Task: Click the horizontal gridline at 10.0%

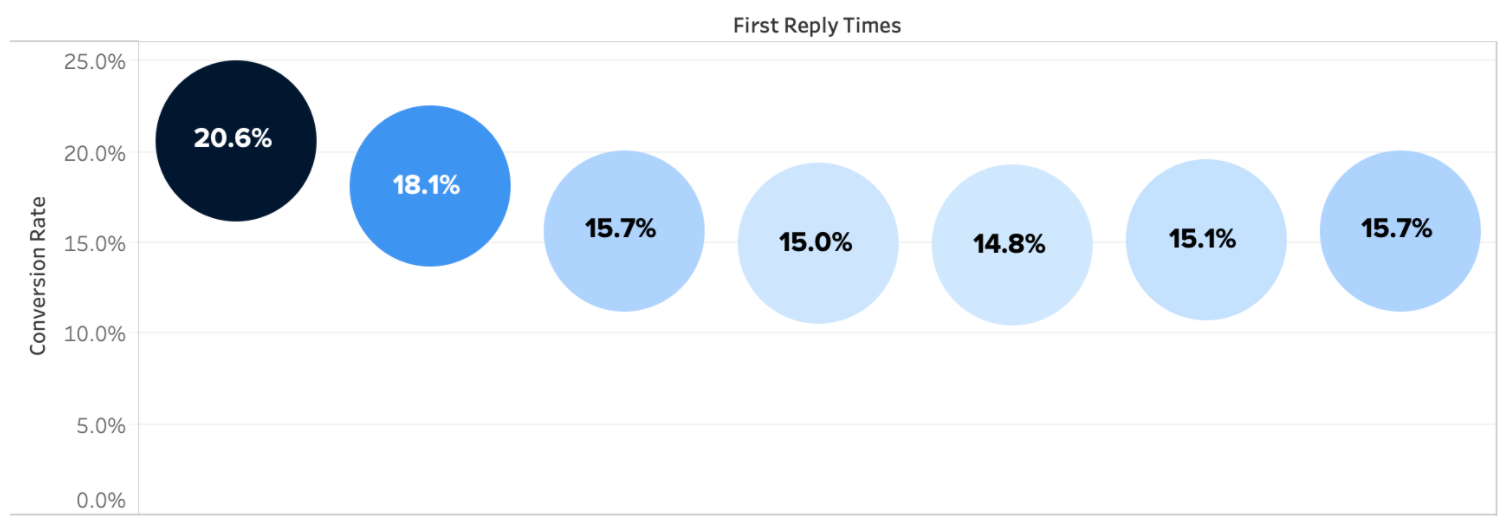Action: [818, 333]
